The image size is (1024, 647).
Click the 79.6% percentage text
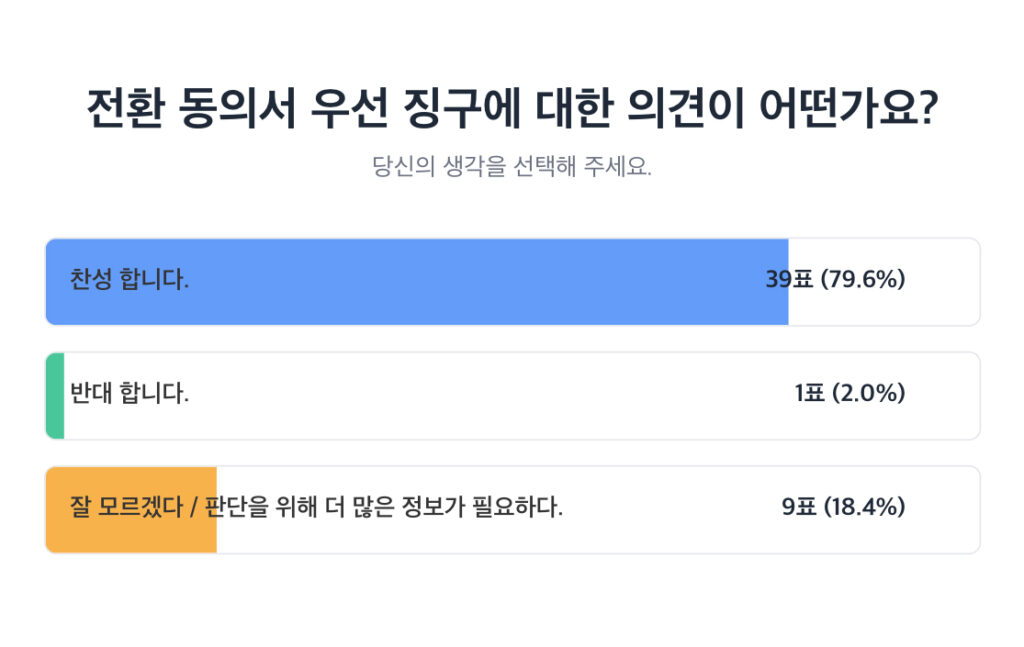863,280
